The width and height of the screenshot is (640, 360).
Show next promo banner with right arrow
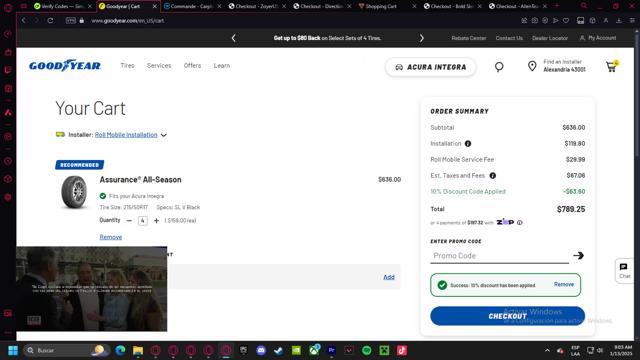(422, 38)
